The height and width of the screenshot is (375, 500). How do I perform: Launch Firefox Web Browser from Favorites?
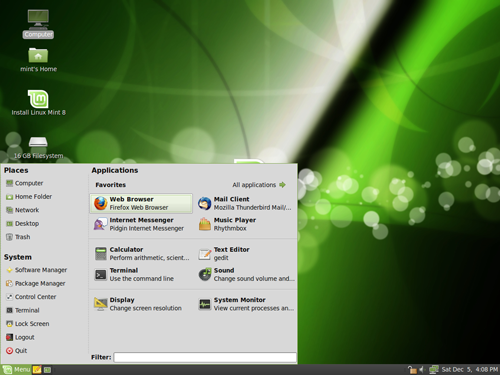pos(141,203)
